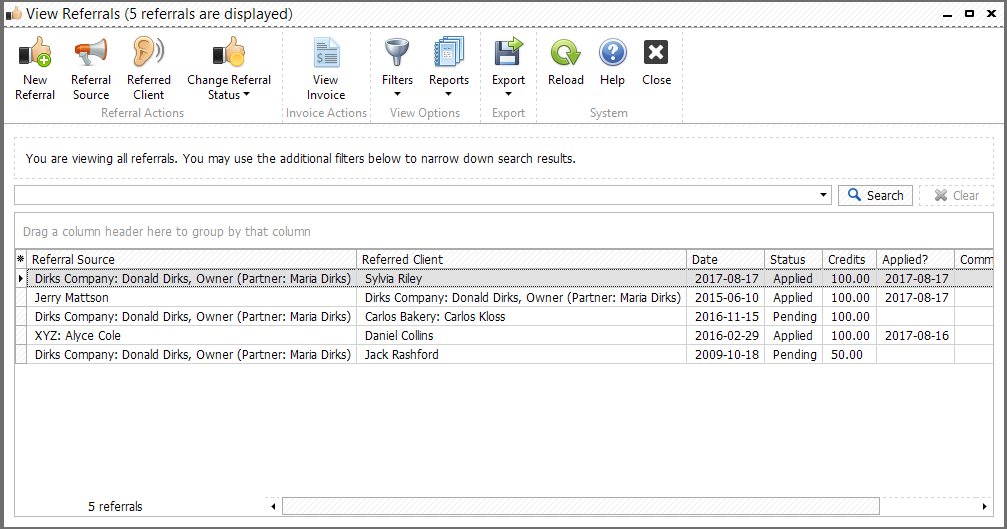Click date cell 2016-11-15

[726, 317]
